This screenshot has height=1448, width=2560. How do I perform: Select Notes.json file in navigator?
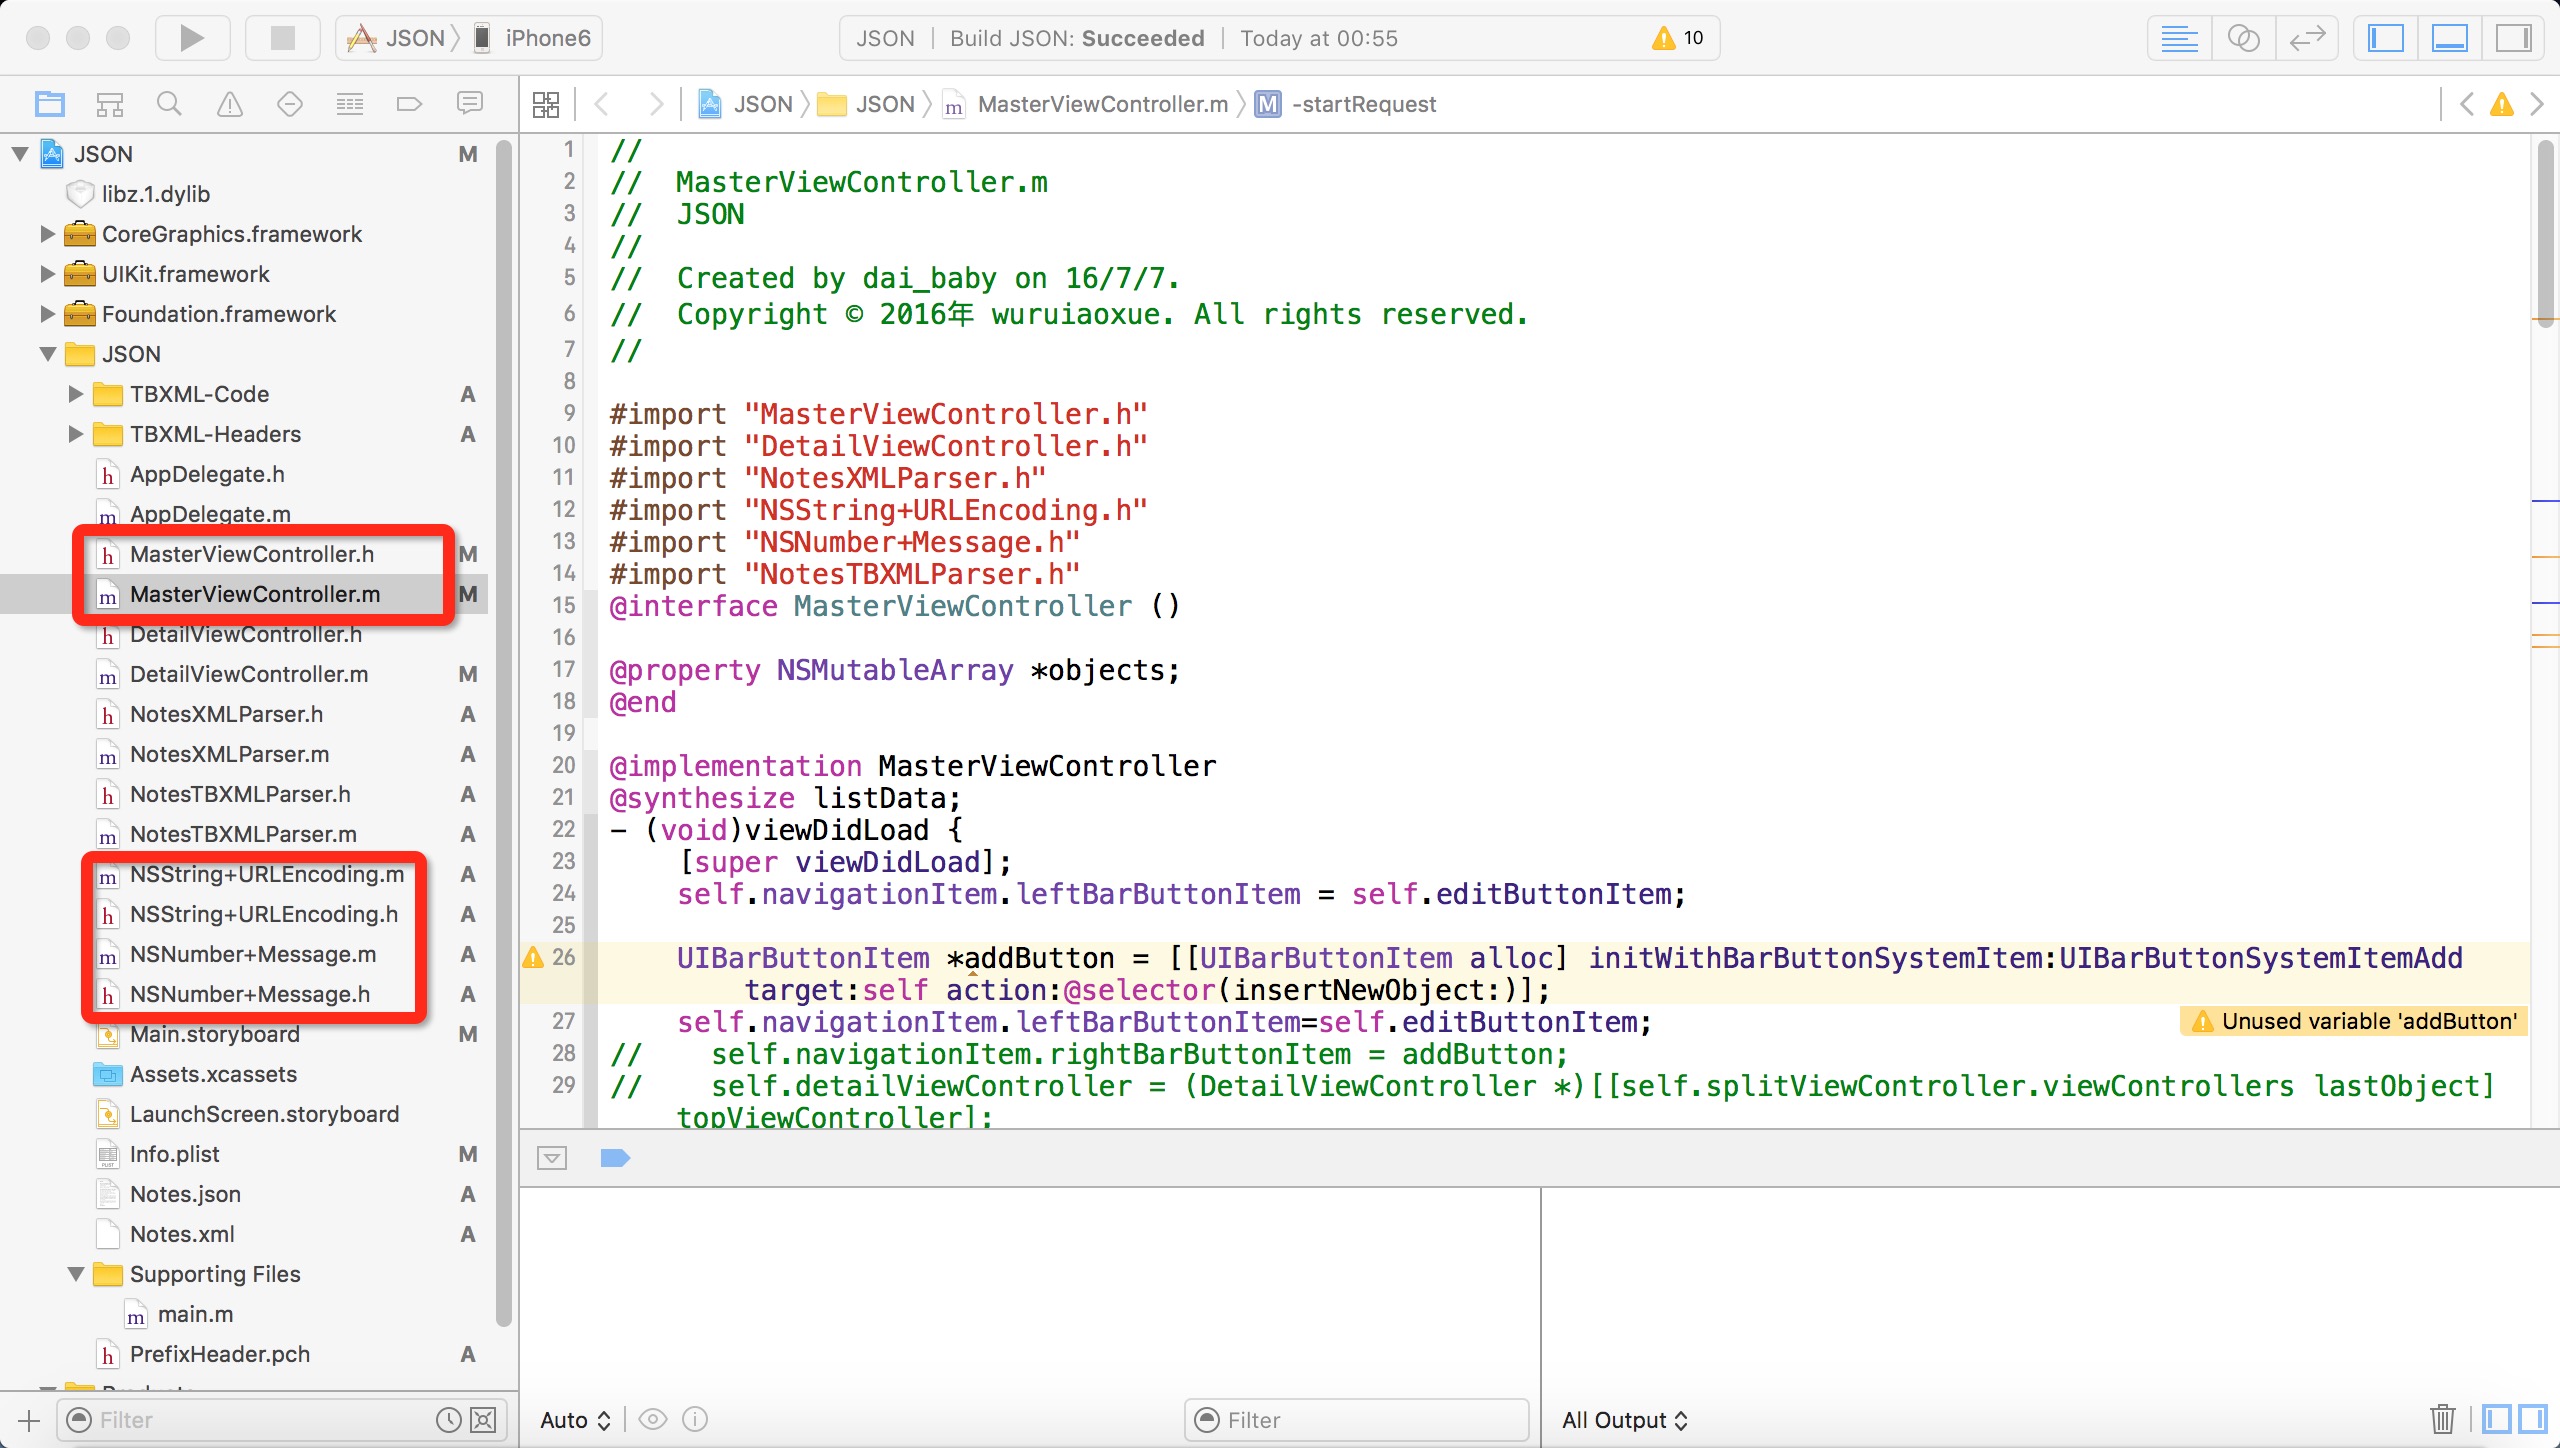183,1193
